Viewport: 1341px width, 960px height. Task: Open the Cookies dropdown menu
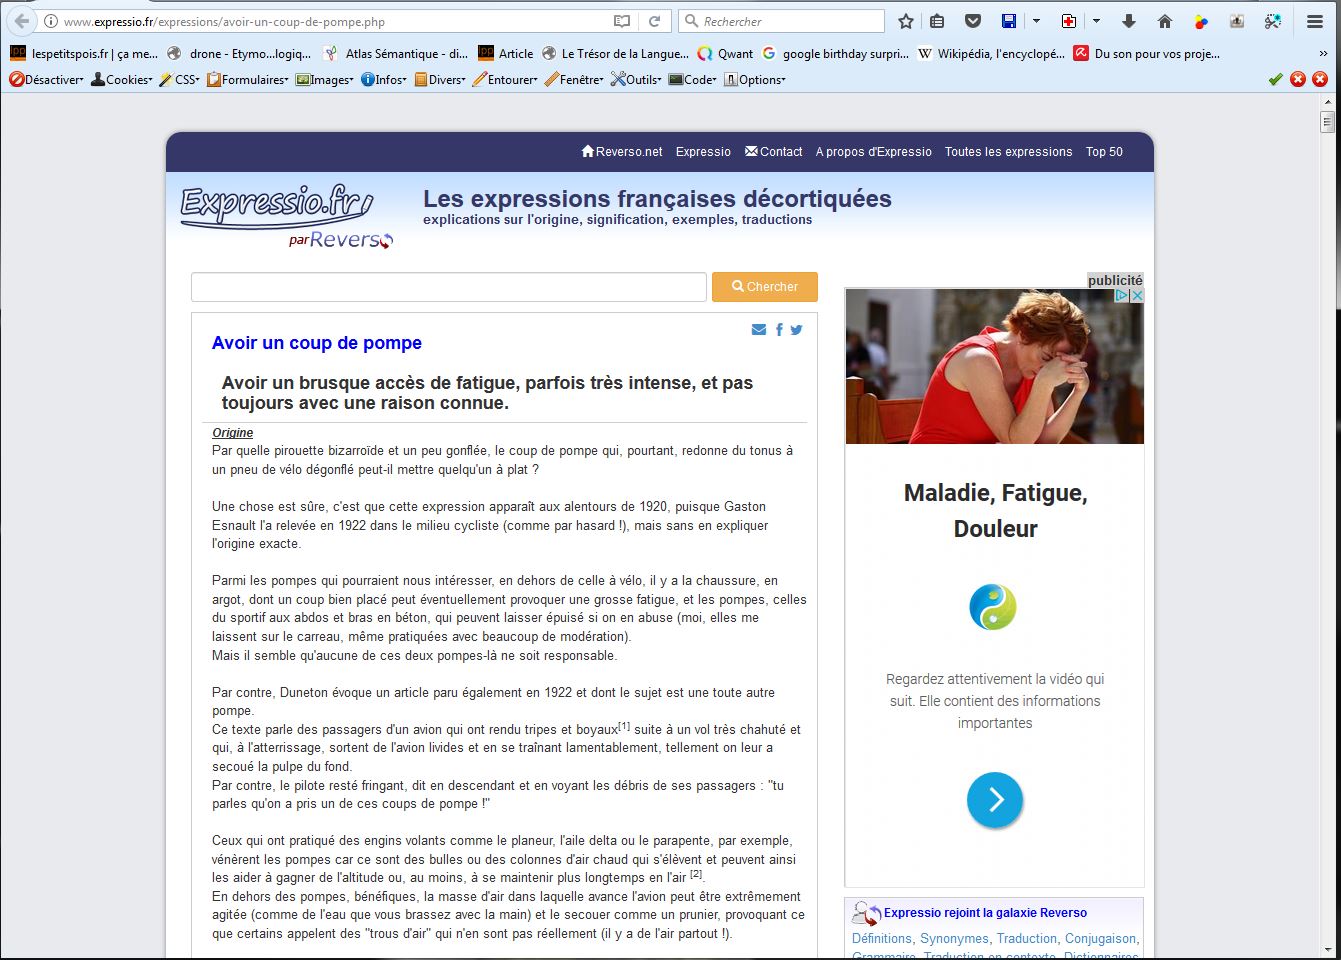pyautogui.click(x=122, y=79)
